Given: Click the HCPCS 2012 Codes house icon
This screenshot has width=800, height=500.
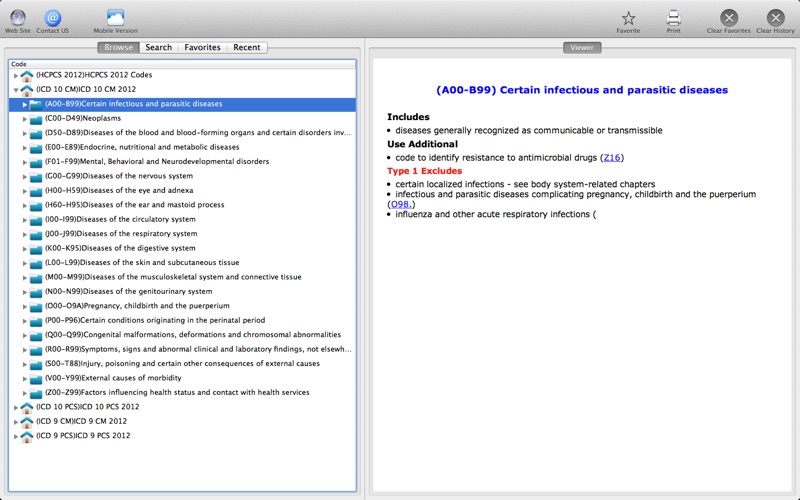Looking at the screenshot, I should [27, 76].
